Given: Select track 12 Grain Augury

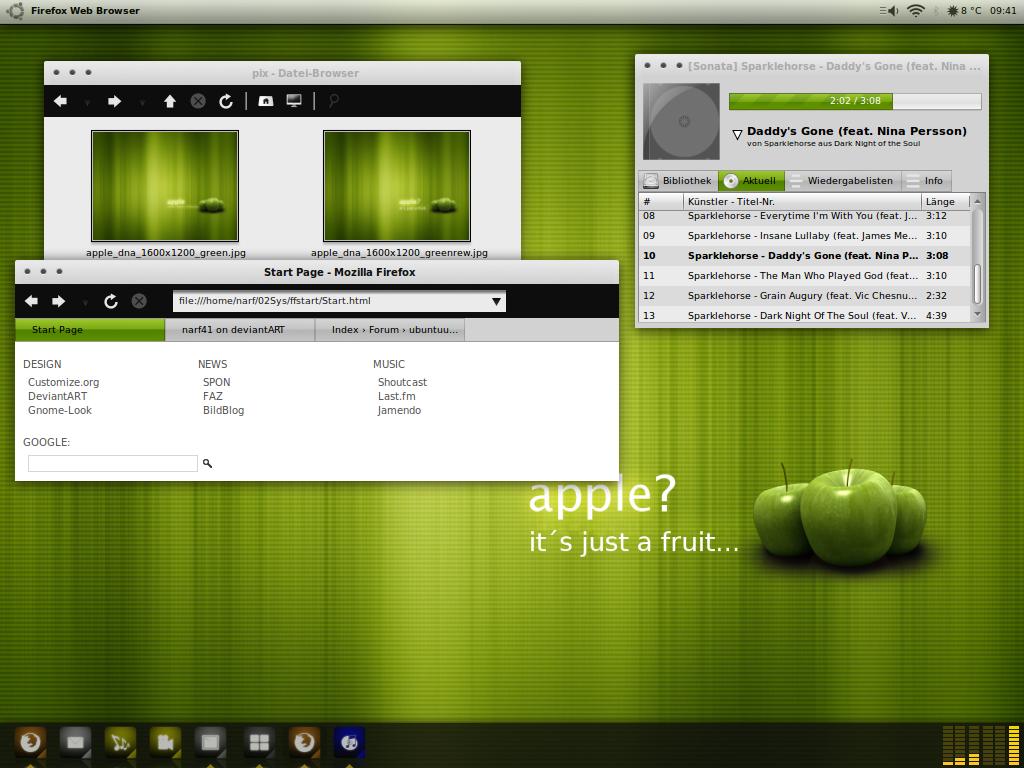Looking at the screenshot, I should click(x=805, y=296).
